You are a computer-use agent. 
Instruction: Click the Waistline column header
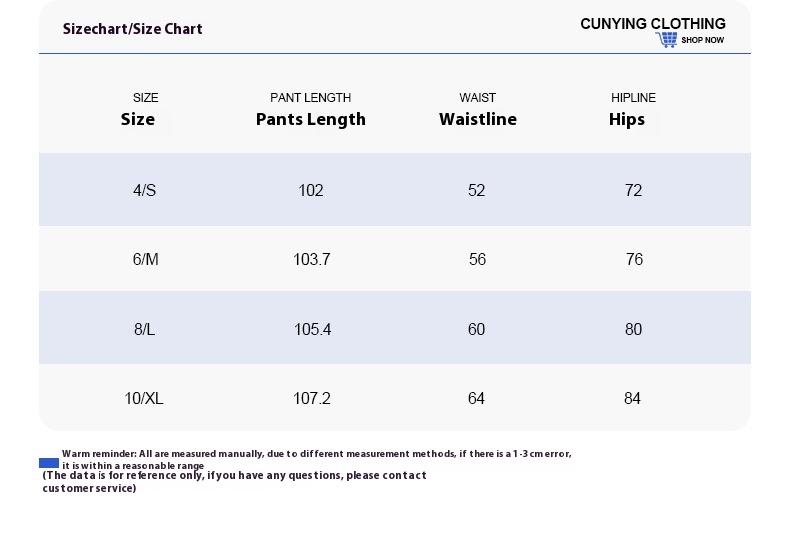coord(478,119)
